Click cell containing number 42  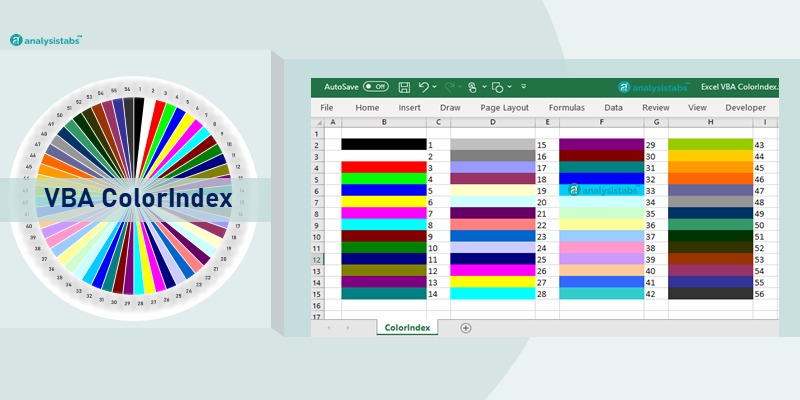[x=656, y=293]
